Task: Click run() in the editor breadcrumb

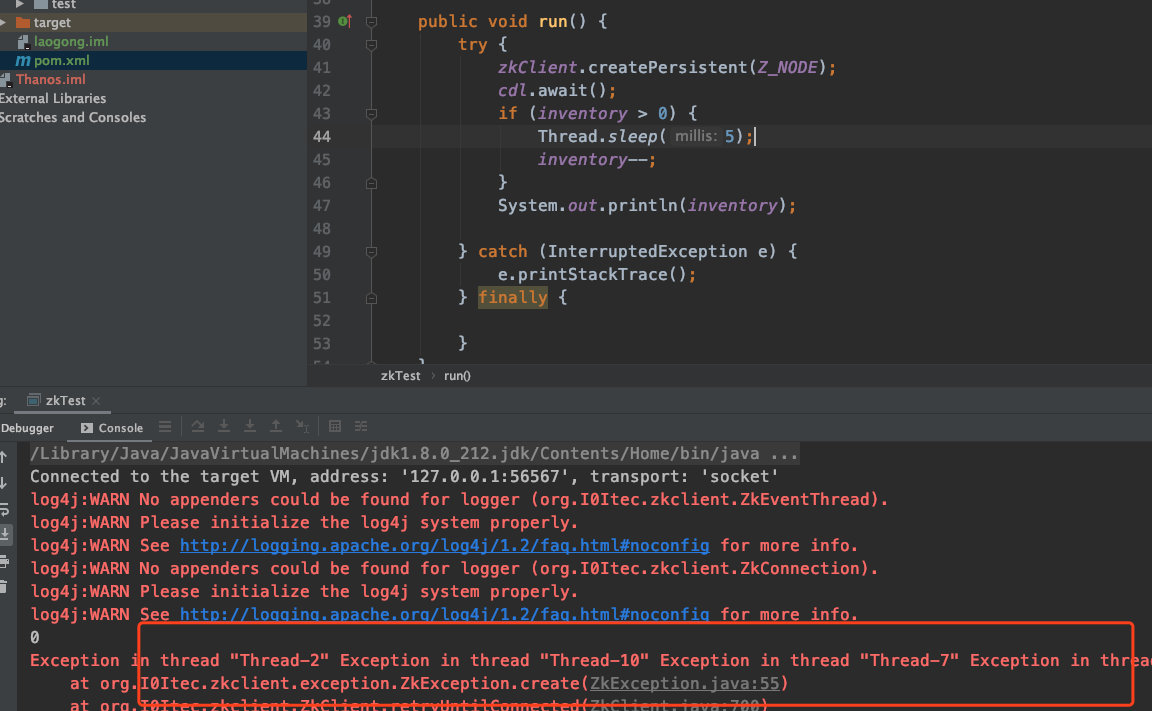Action: [457, 375]
